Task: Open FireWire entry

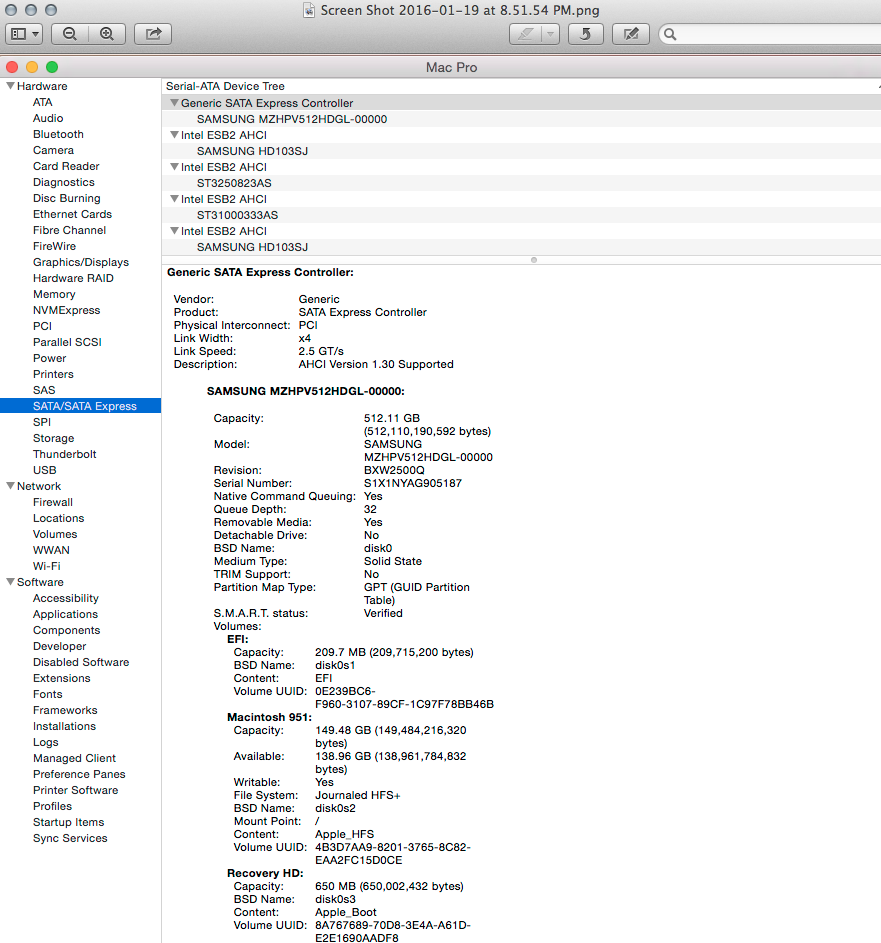Action: (x=55, y=246)
